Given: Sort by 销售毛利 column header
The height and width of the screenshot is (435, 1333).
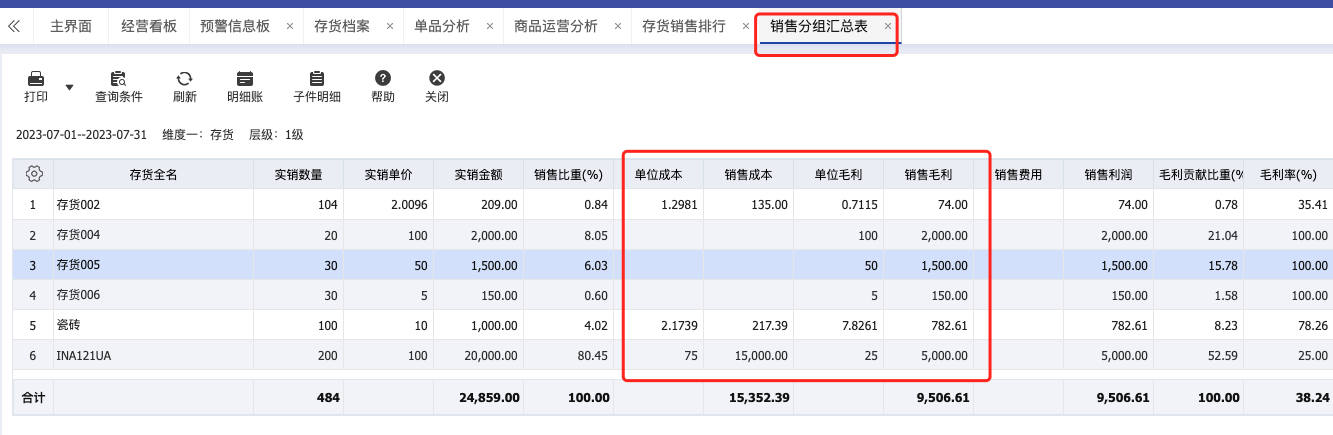Looking at the screenshot, I should 928,174.
